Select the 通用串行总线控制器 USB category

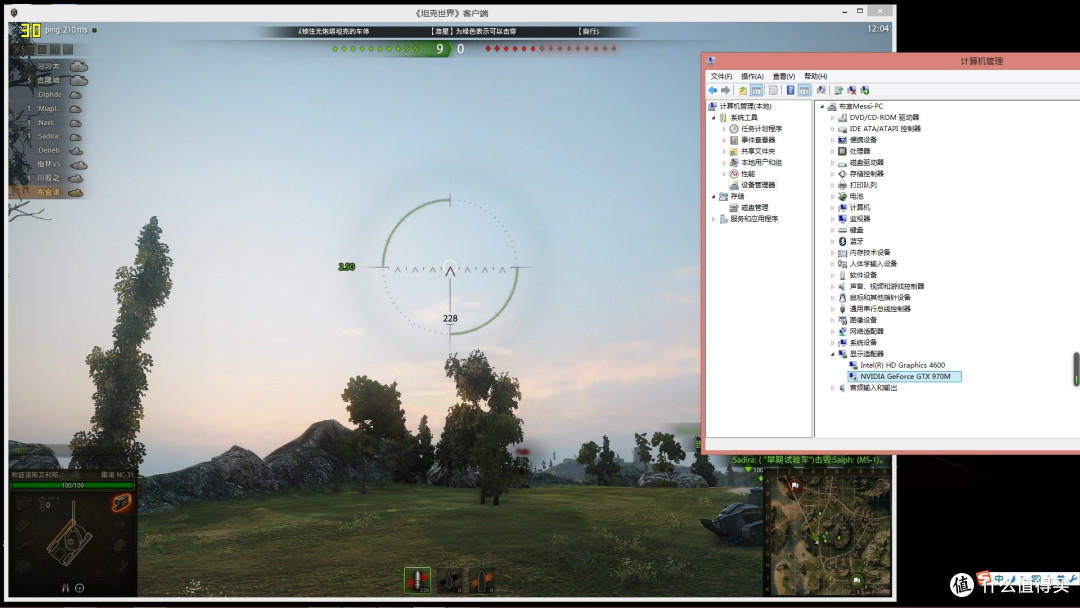(880, 308)
